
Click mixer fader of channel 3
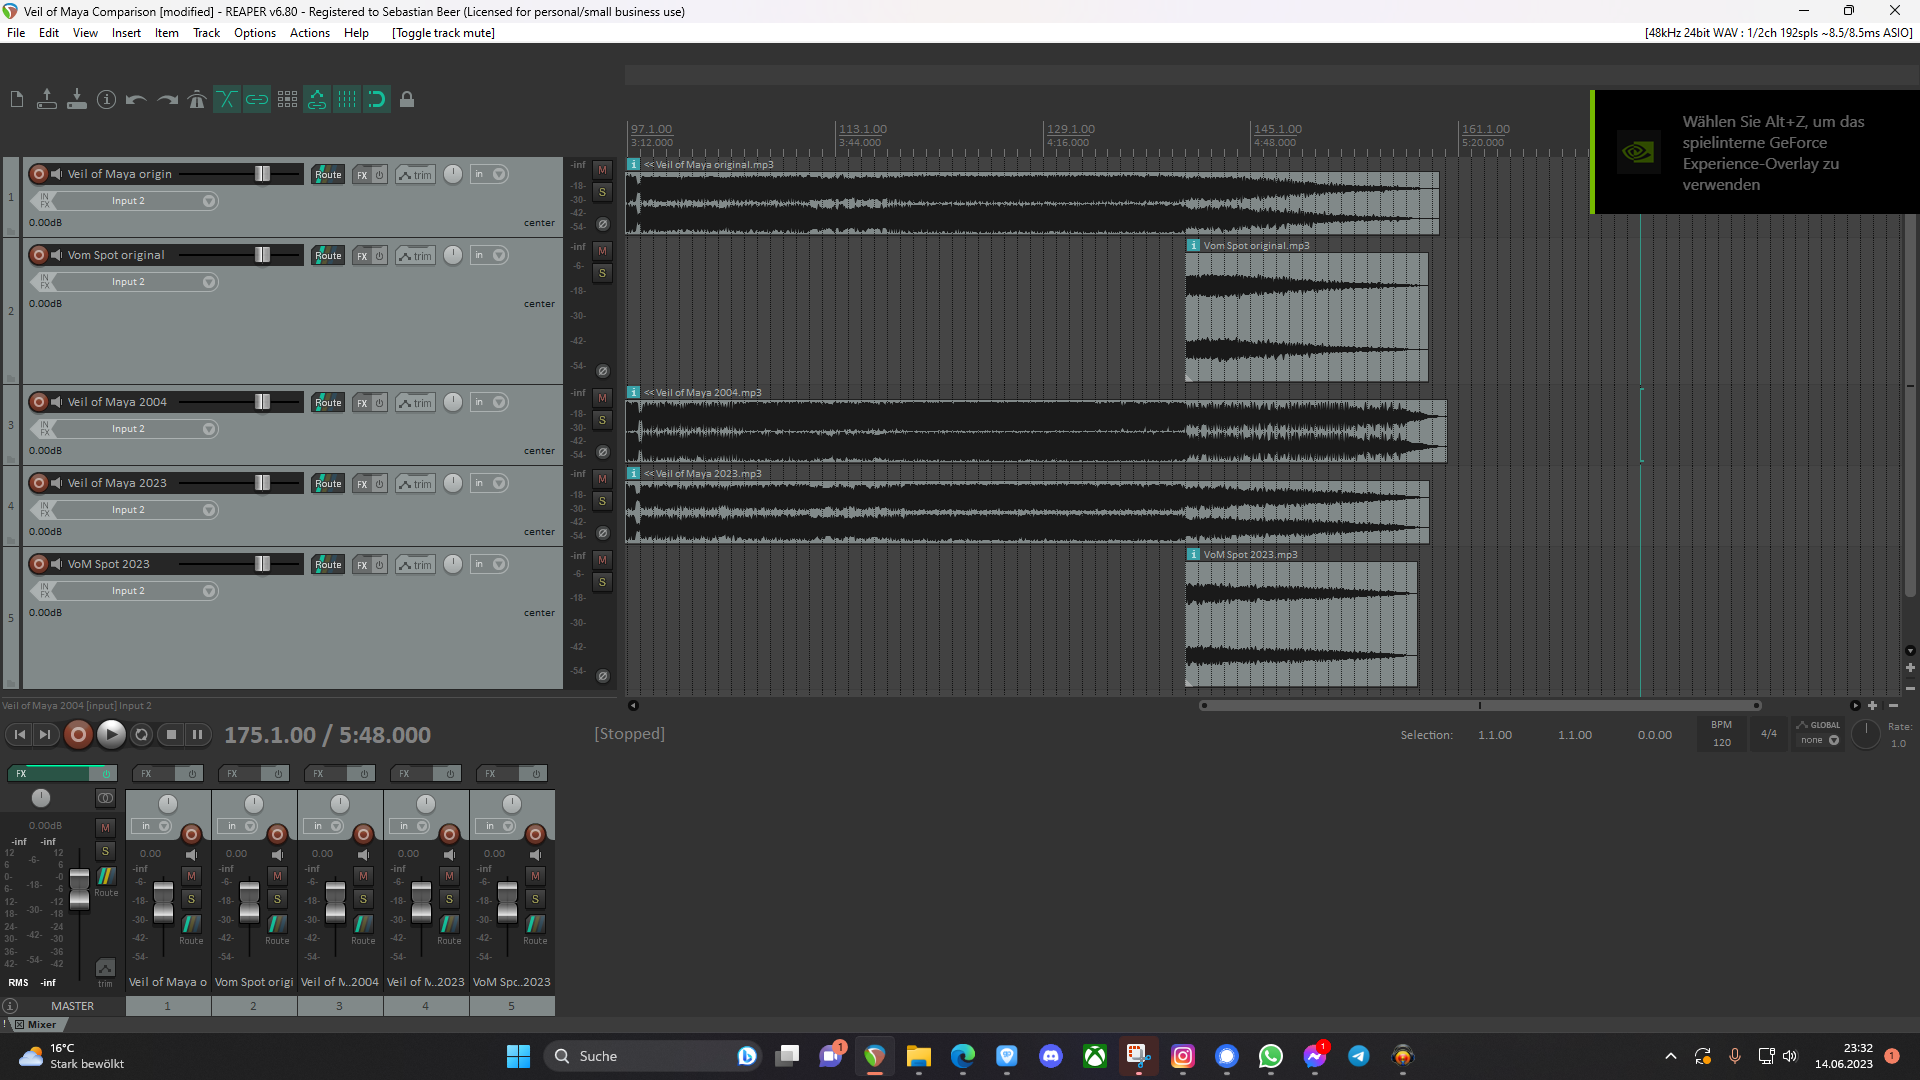(336, 902)
